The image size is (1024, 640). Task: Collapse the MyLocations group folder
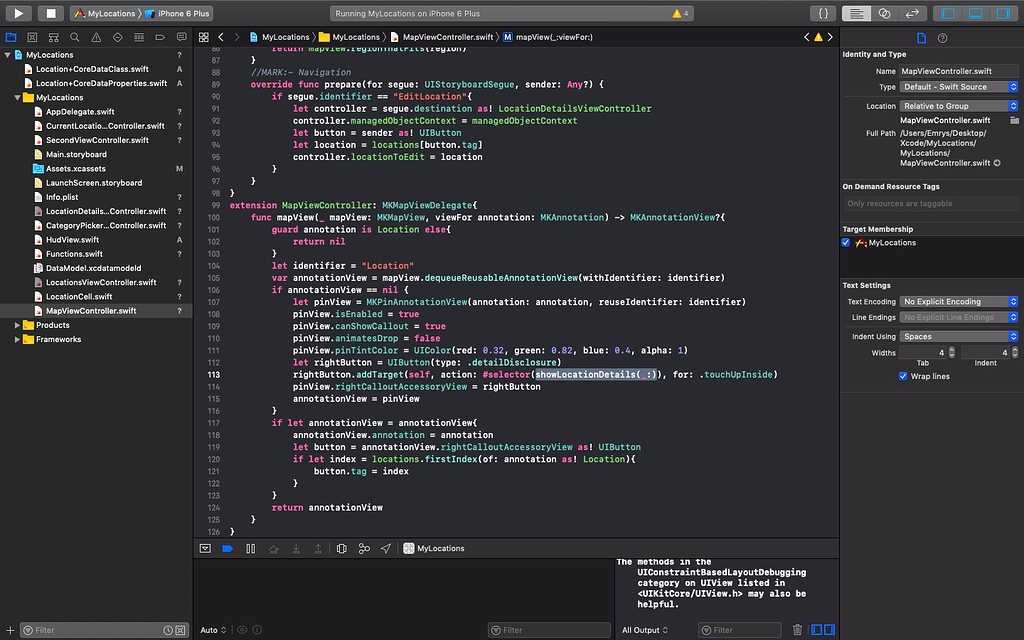click(17, 97)
